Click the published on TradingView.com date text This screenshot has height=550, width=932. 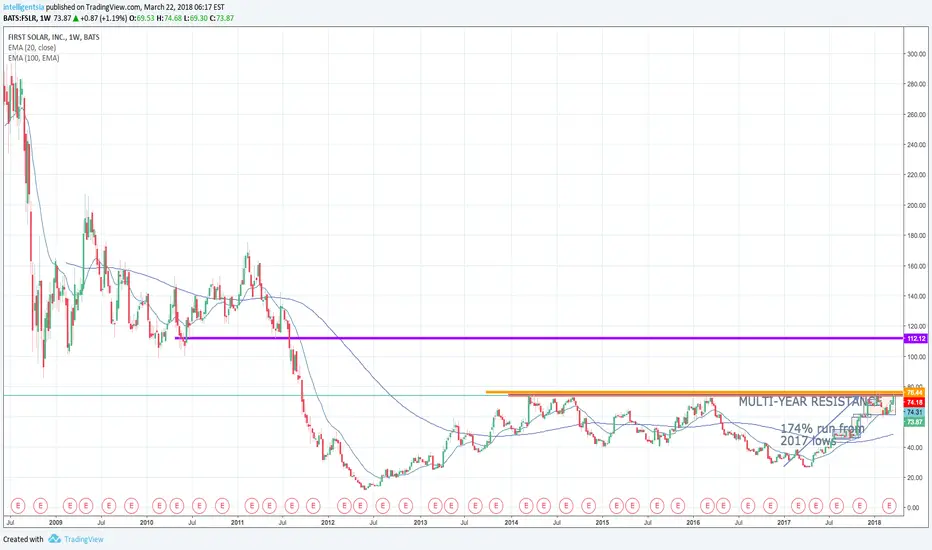point(136,7)
